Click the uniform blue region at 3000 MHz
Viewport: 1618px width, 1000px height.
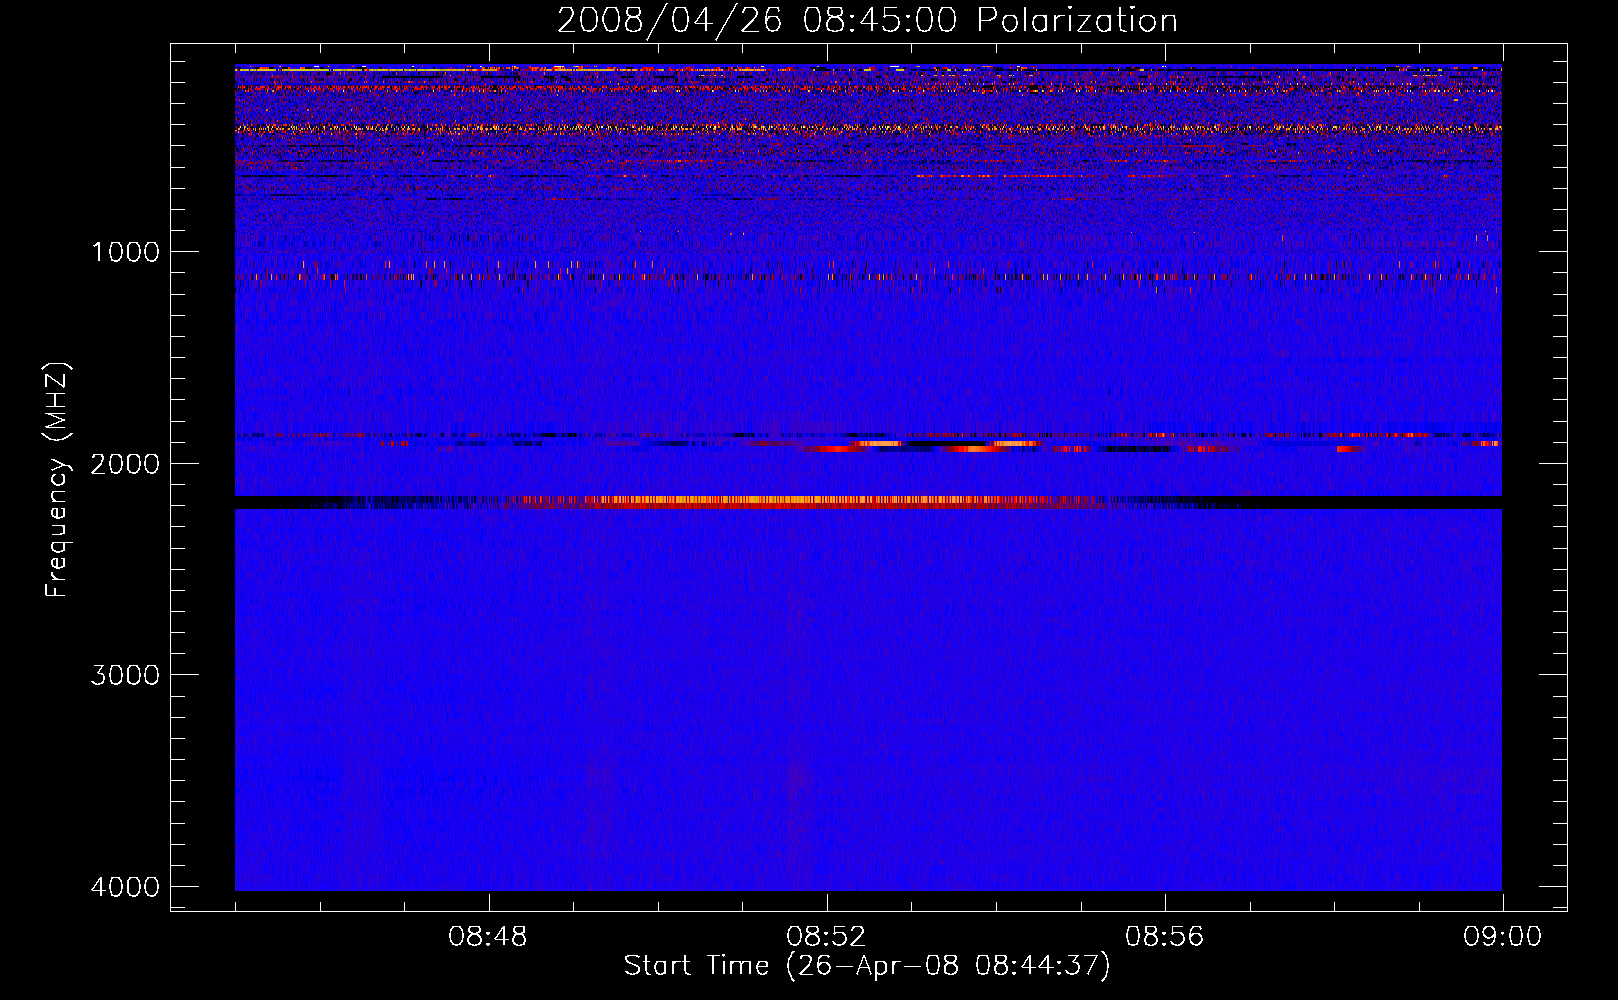point(868,675)
